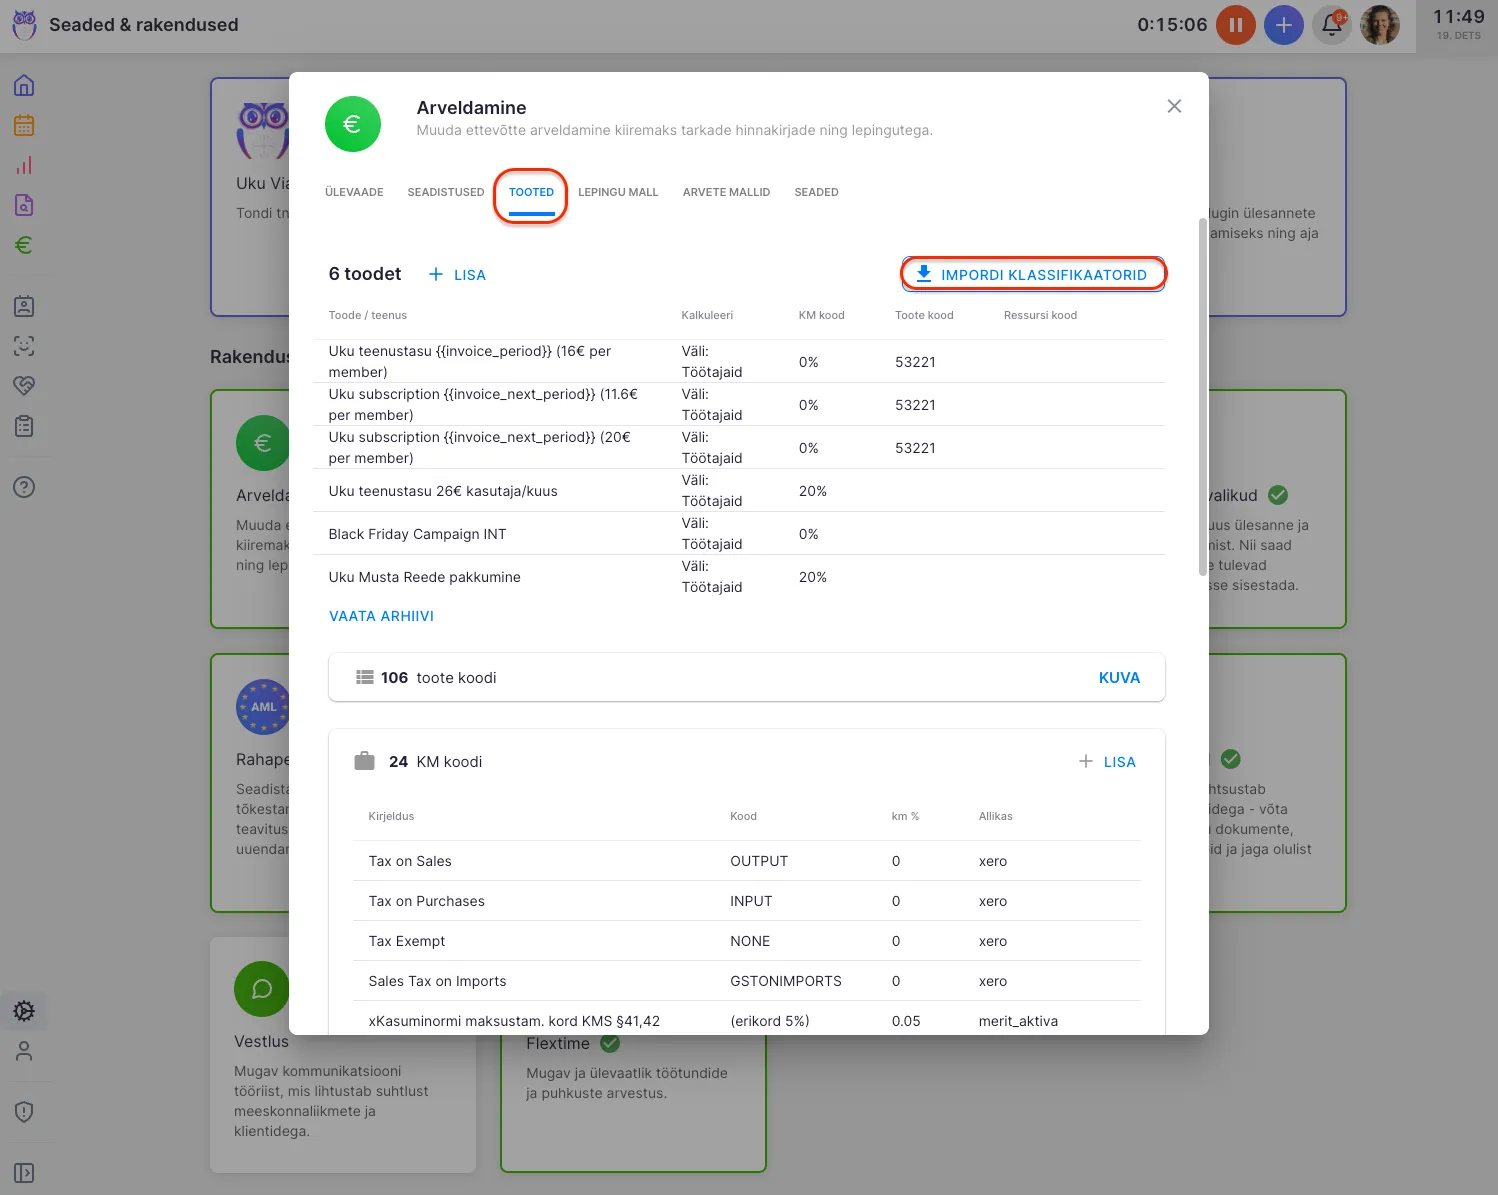Open the bar chart reports icon

24,166
